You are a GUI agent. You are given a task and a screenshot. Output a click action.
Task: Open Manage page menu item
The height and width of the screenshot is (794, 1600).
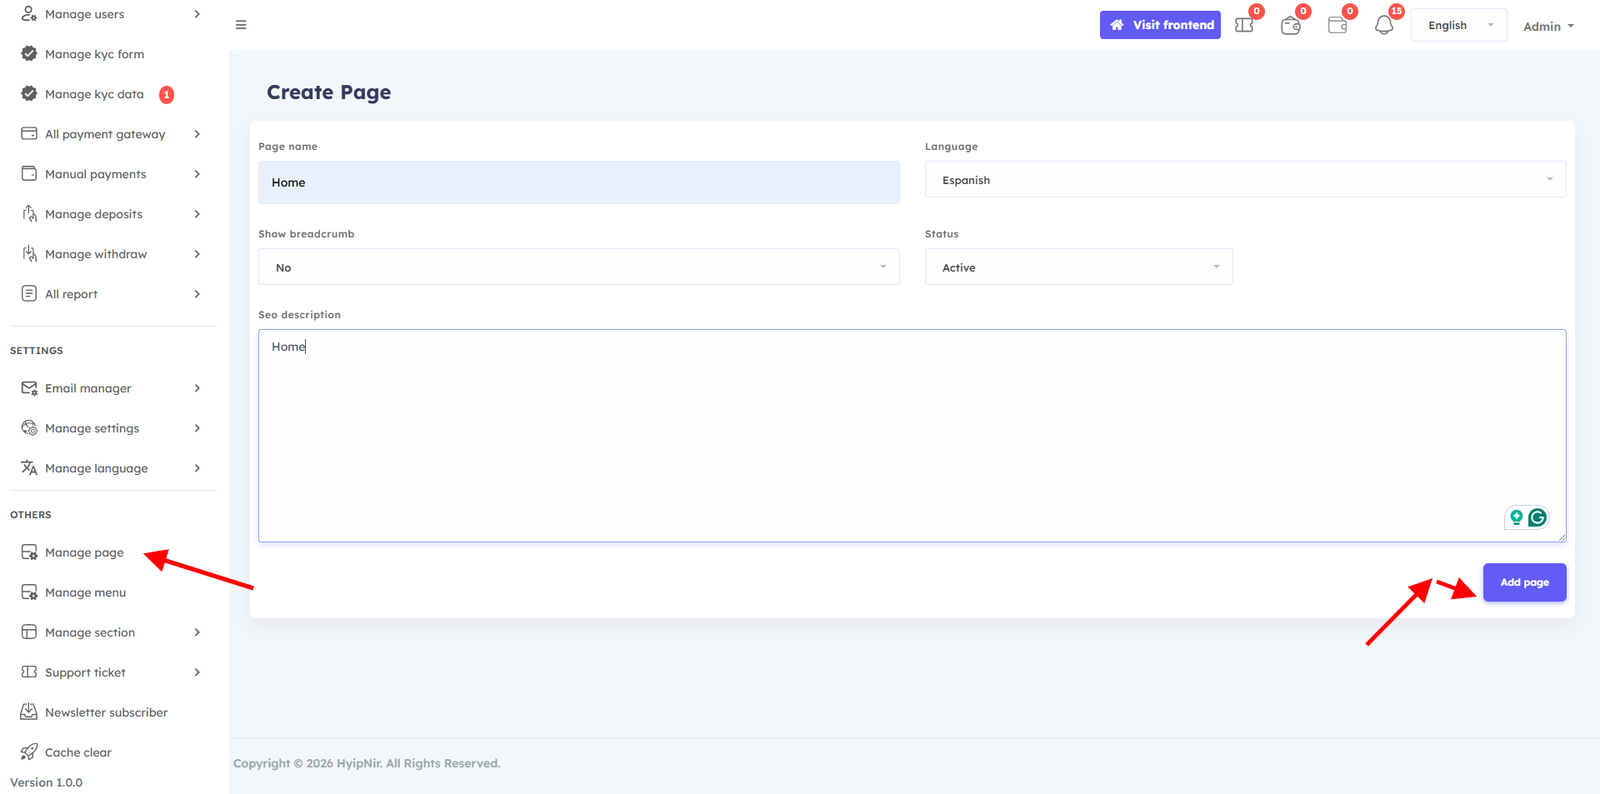pos(84,552)
